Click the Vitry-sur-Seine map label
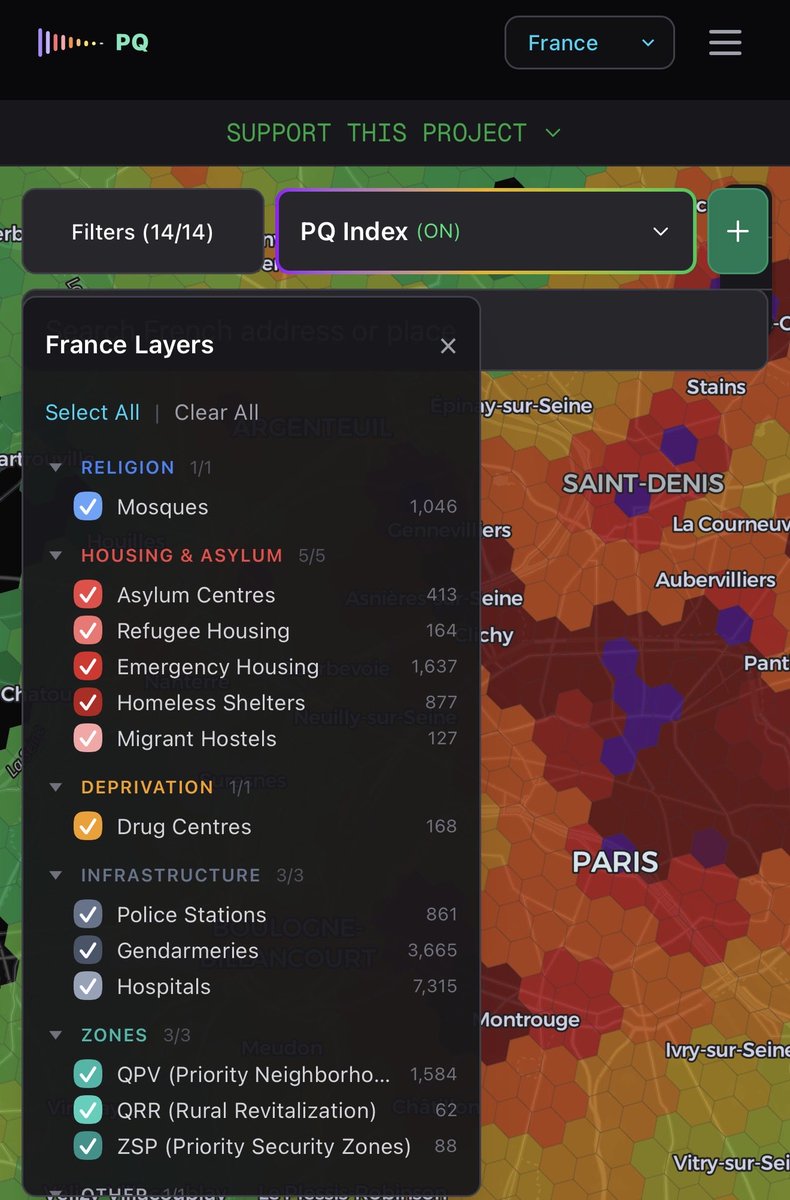Viewport: 790px width, 1200px height. [731, 1164]
